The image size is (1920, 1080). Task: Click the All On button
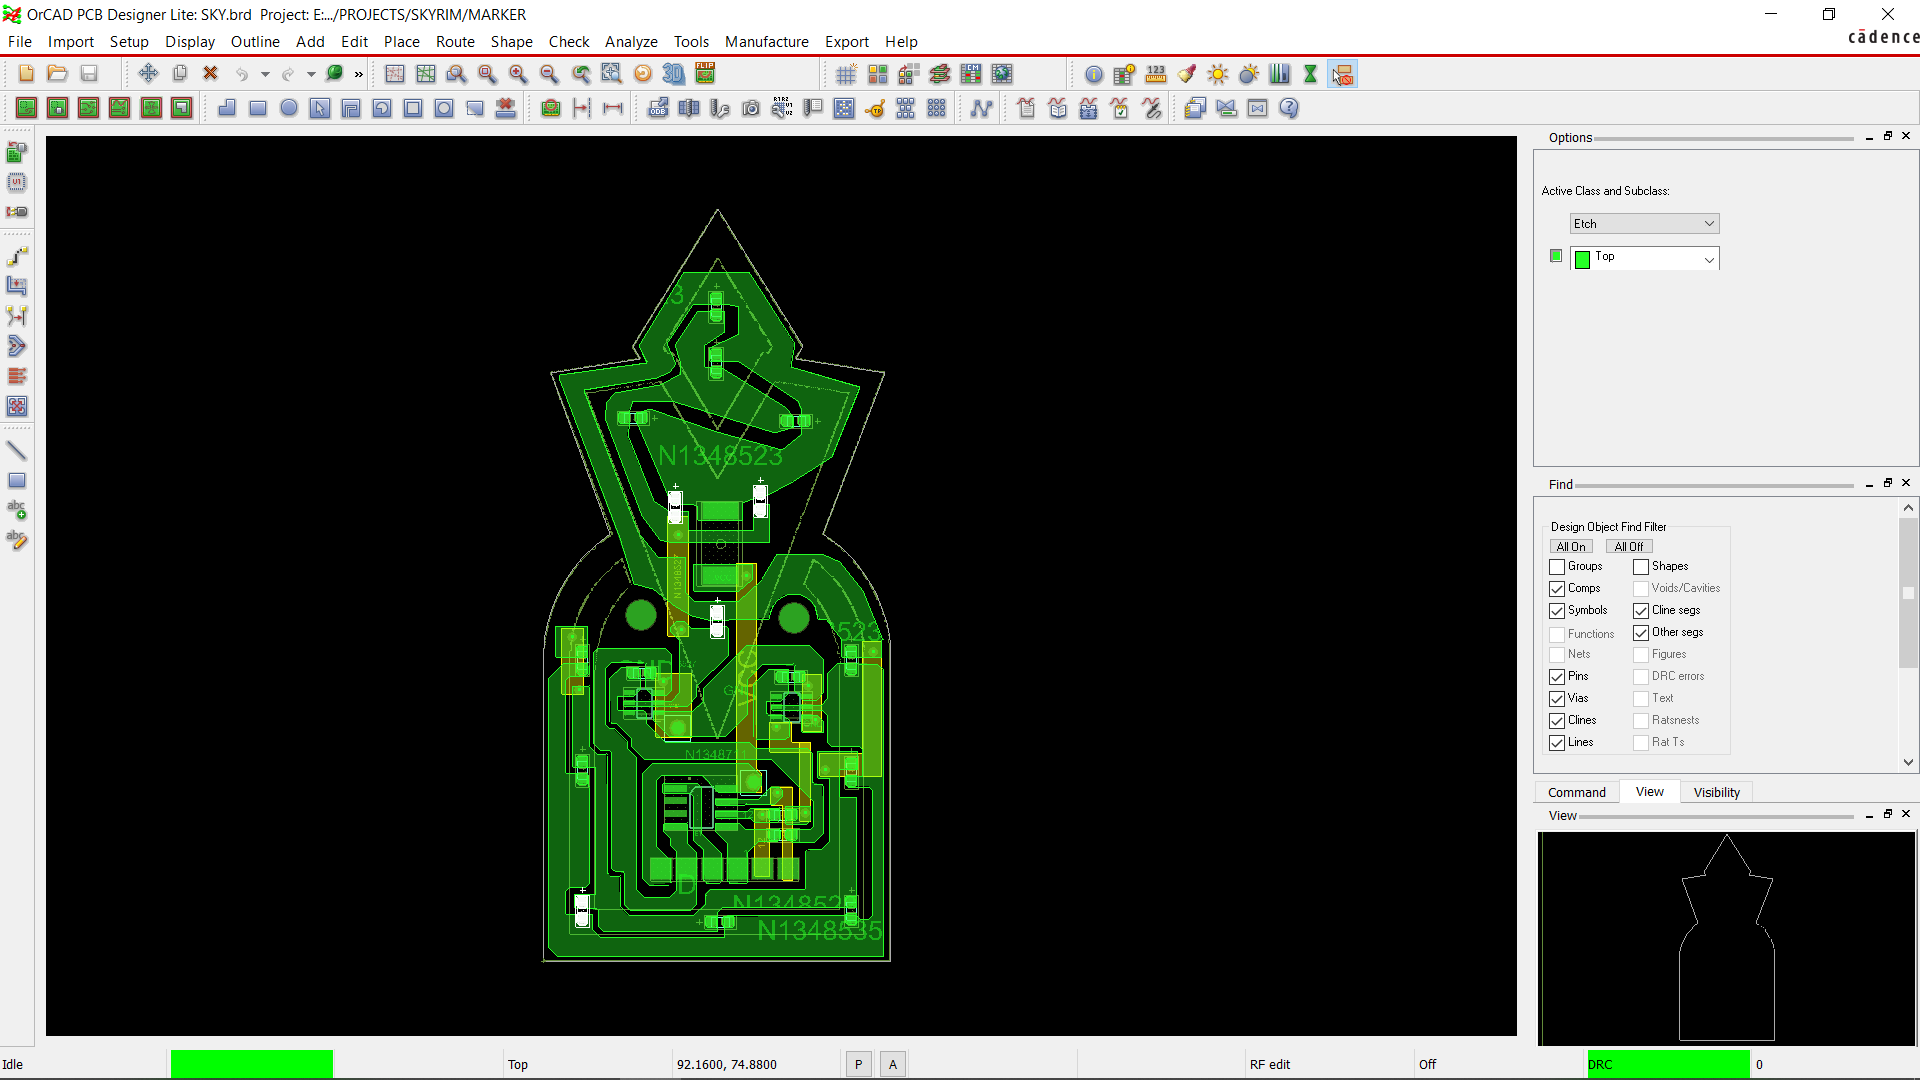click(1570, 547)
